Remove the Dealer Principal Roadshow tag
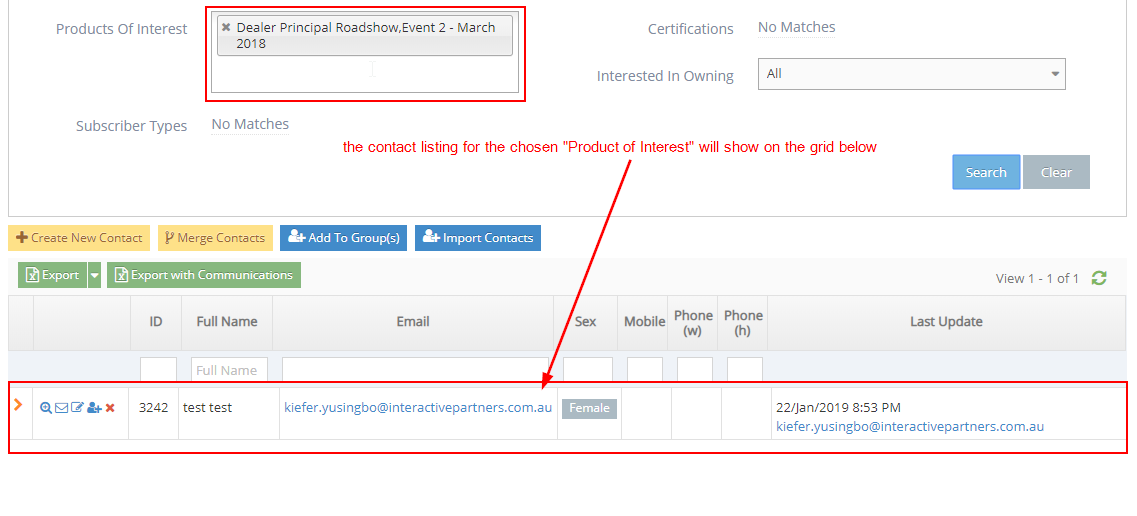 tap(226, 27)
